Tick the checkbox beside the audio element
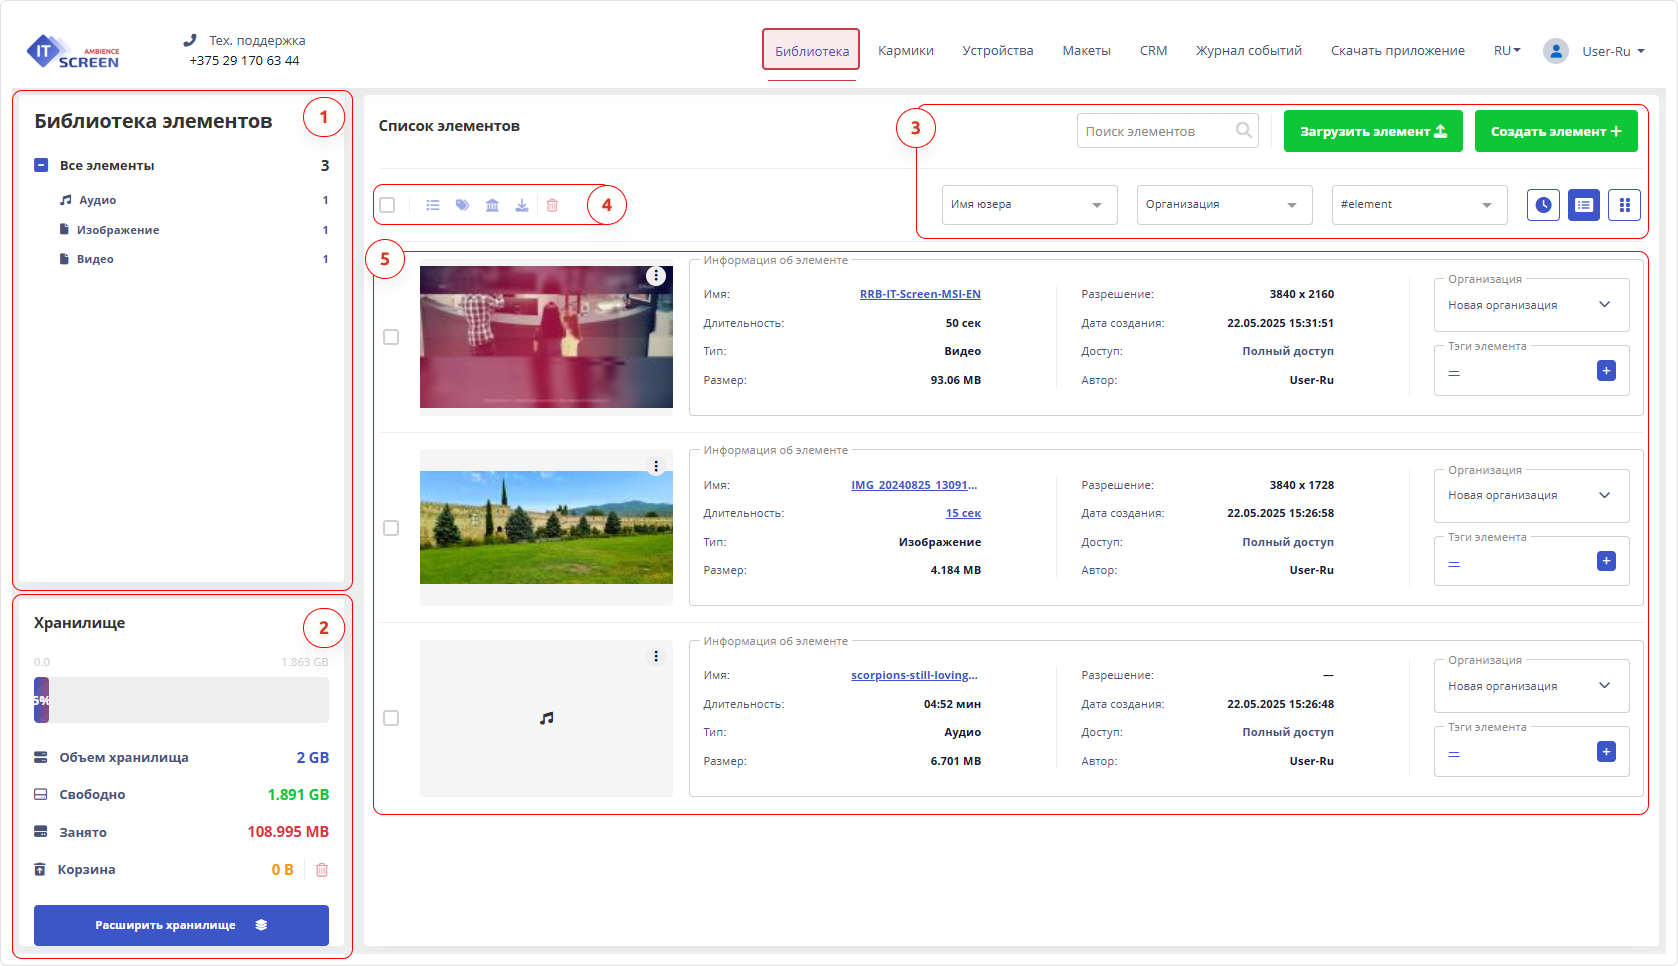 click(391, 718)
